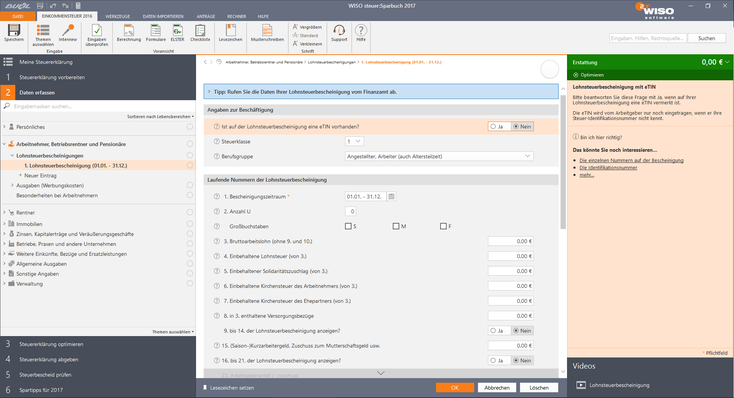Open the calendar icon next to Bescheinigungszeitraum

(391, 197)
